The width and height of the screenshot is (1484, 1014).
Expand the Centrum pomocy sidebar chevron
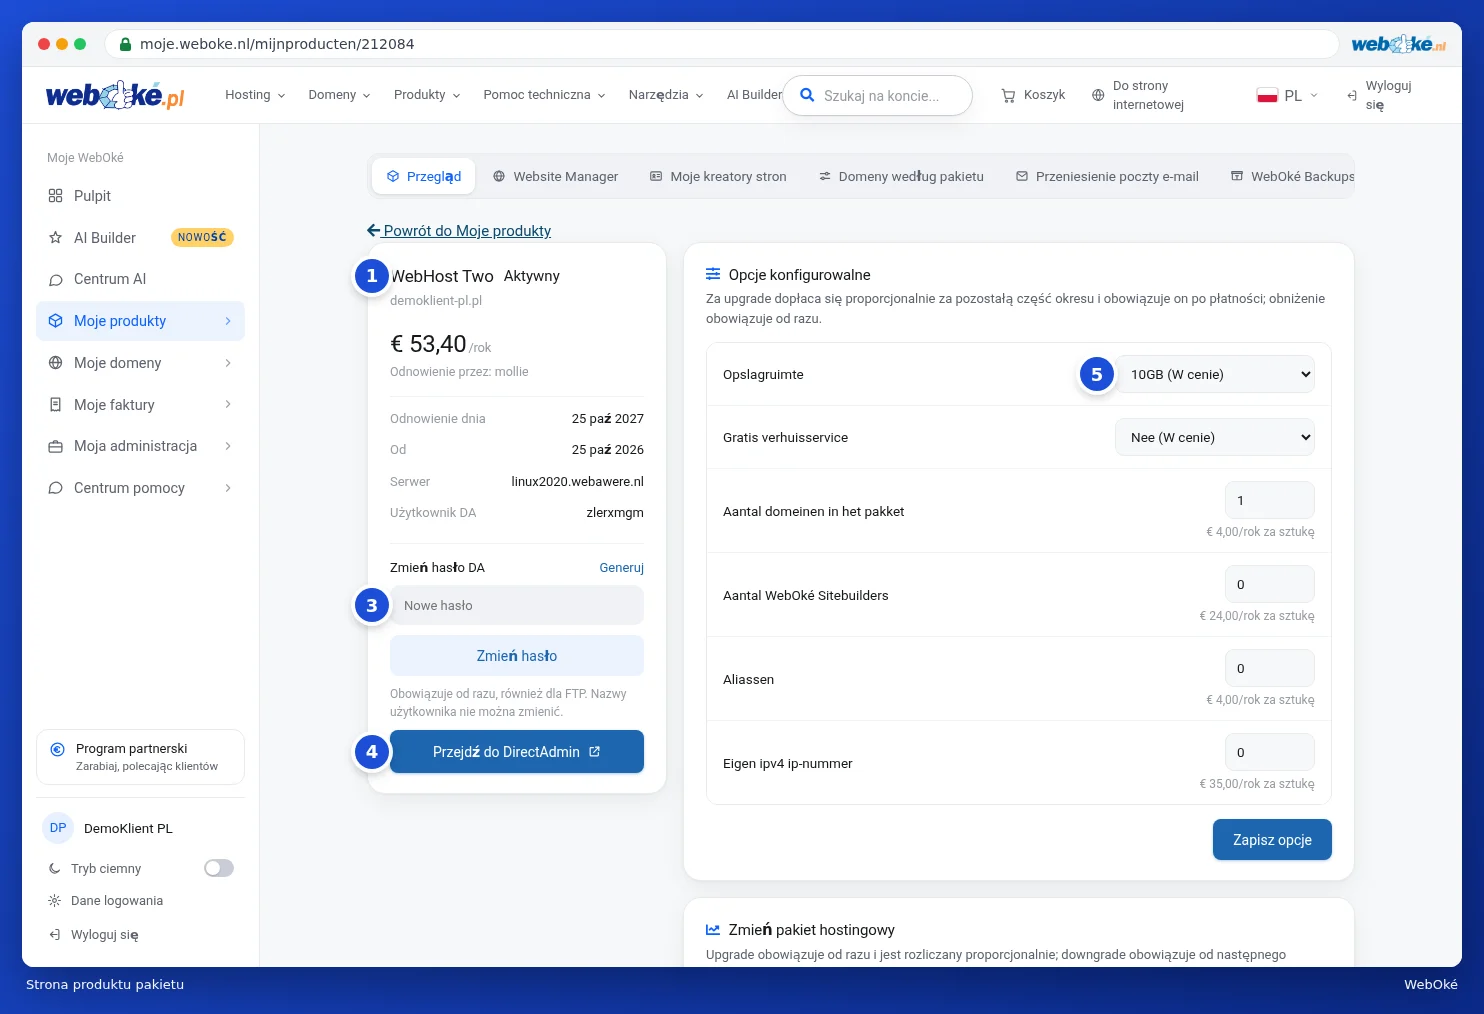click(228, 488)
